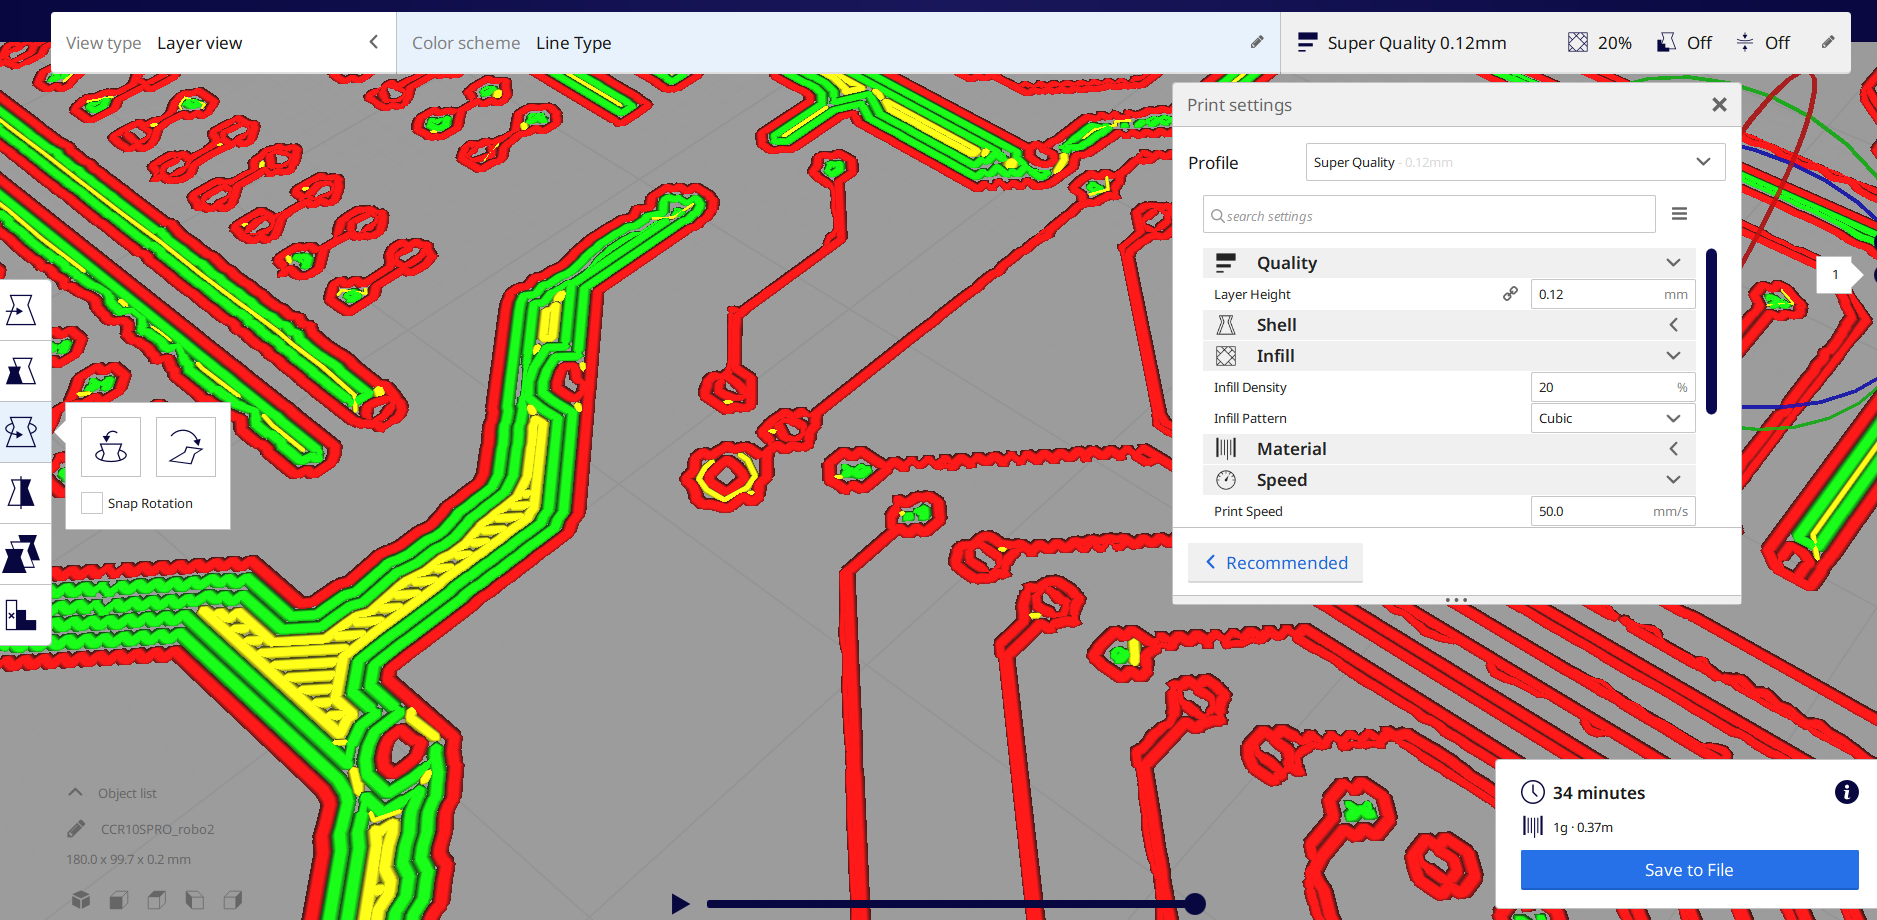The image size is (1877, 920).
Task: Select the Move tool in left toolbar
Action: point(21,310)
